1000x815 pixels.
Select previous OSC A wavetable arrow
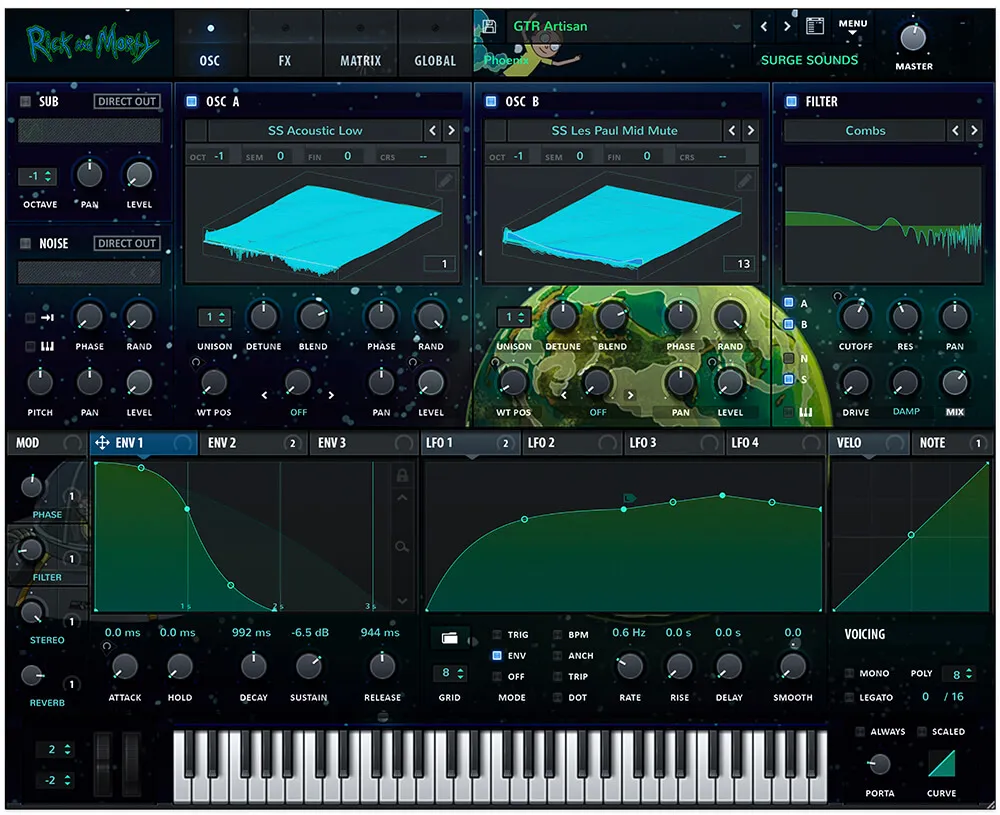tap(433, 131)
